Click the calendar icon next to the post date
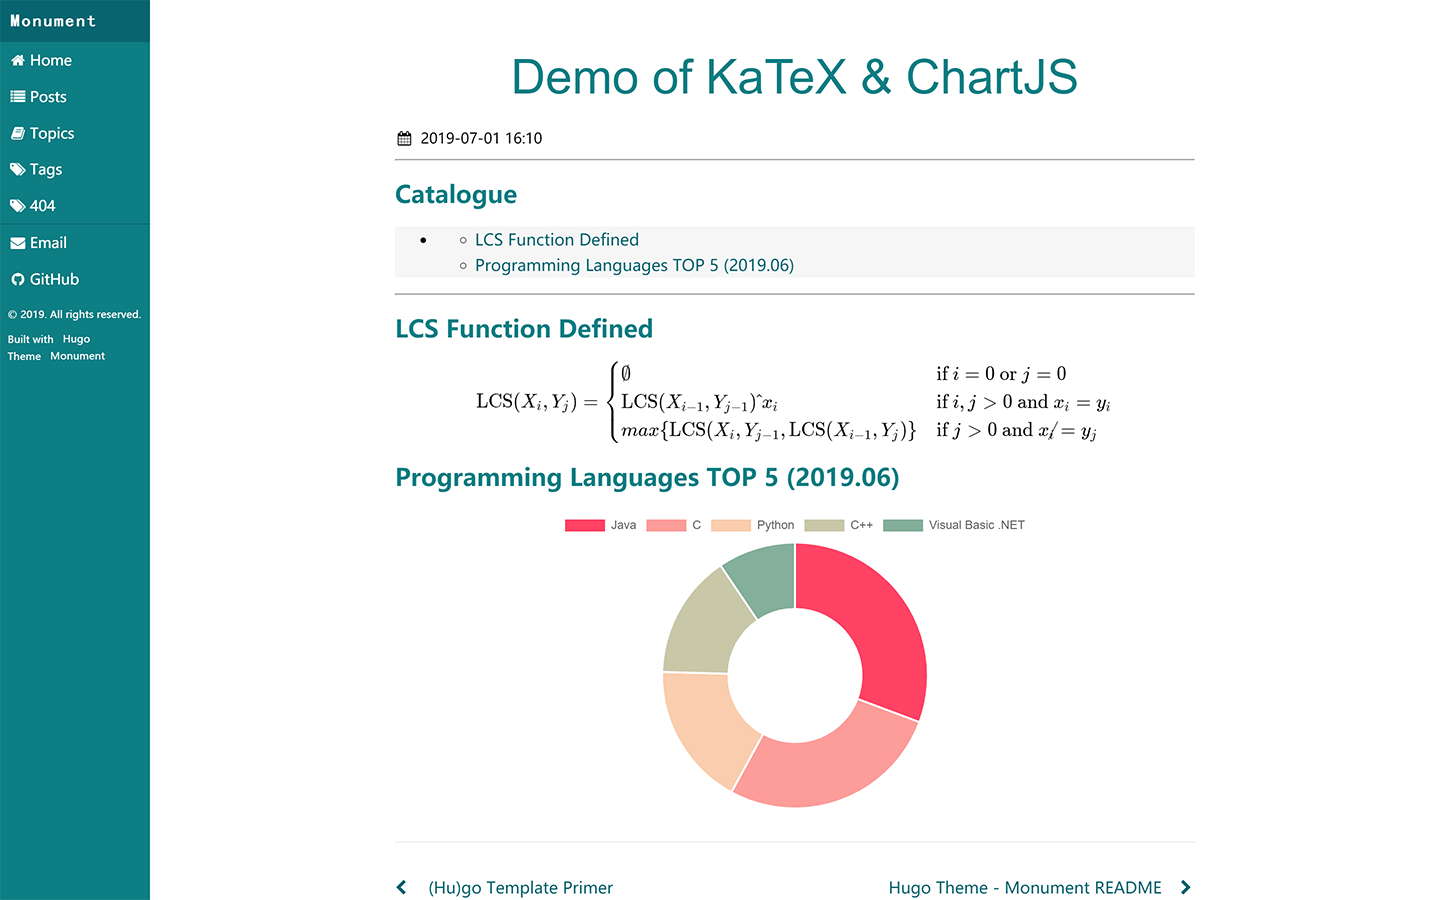Viewport: 1440px width, 900px height. (x=404, y=138)
